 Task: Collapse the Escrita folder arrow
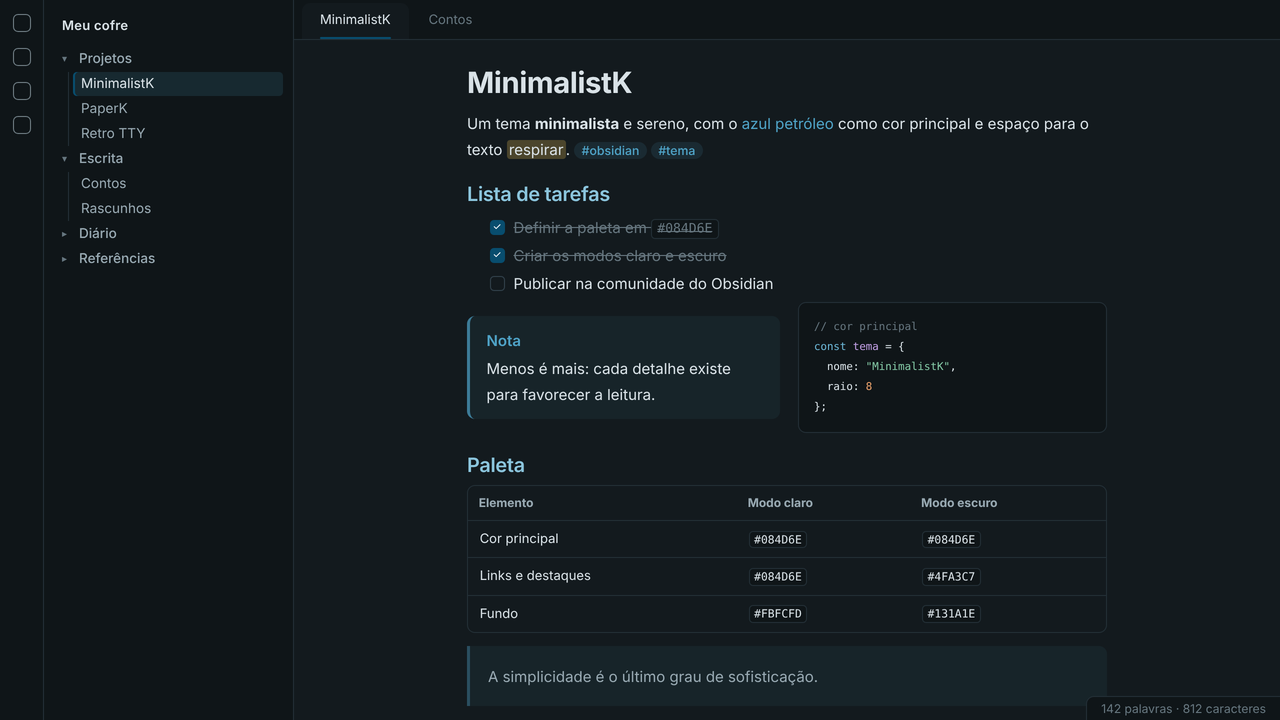coord(65,159)
